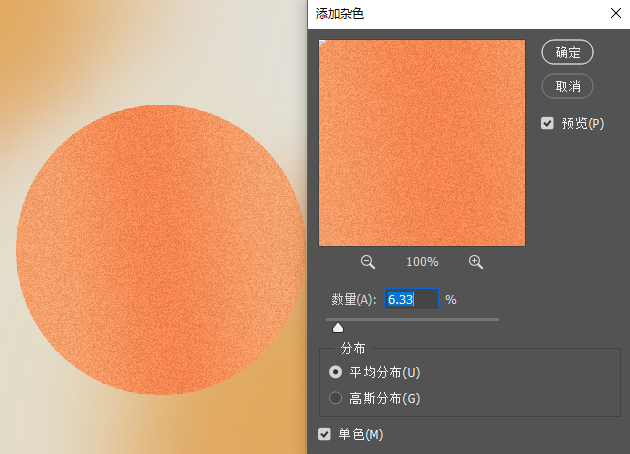Screen dimensions: 630x454
Task: Click the amount slider handle
Action: (338, 328)
